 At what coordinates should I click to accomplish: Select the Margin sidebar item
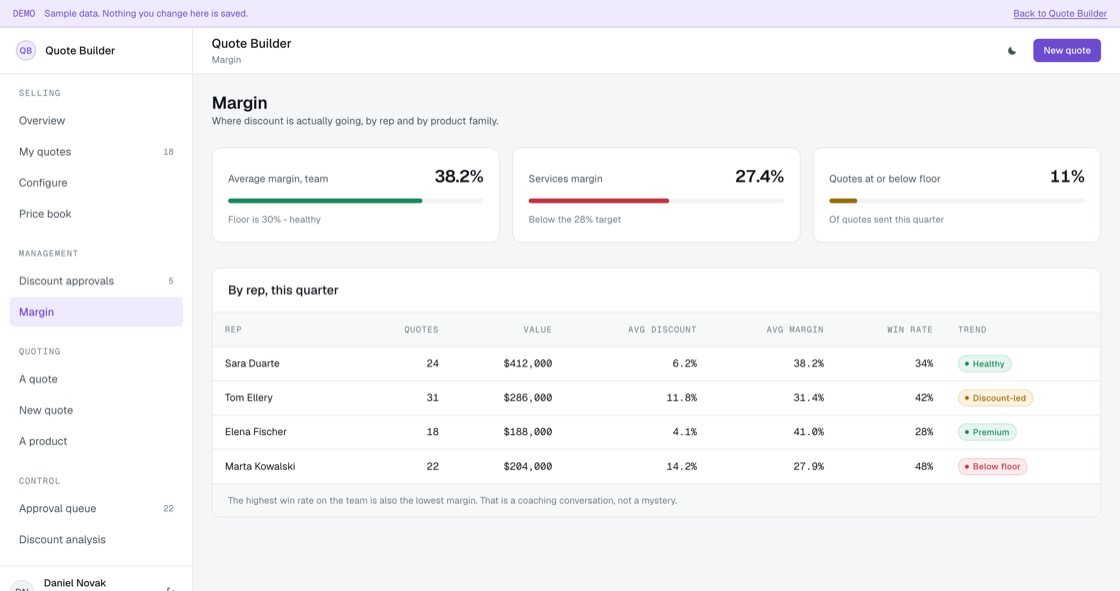pyautogui.click(x=96, y=312)
